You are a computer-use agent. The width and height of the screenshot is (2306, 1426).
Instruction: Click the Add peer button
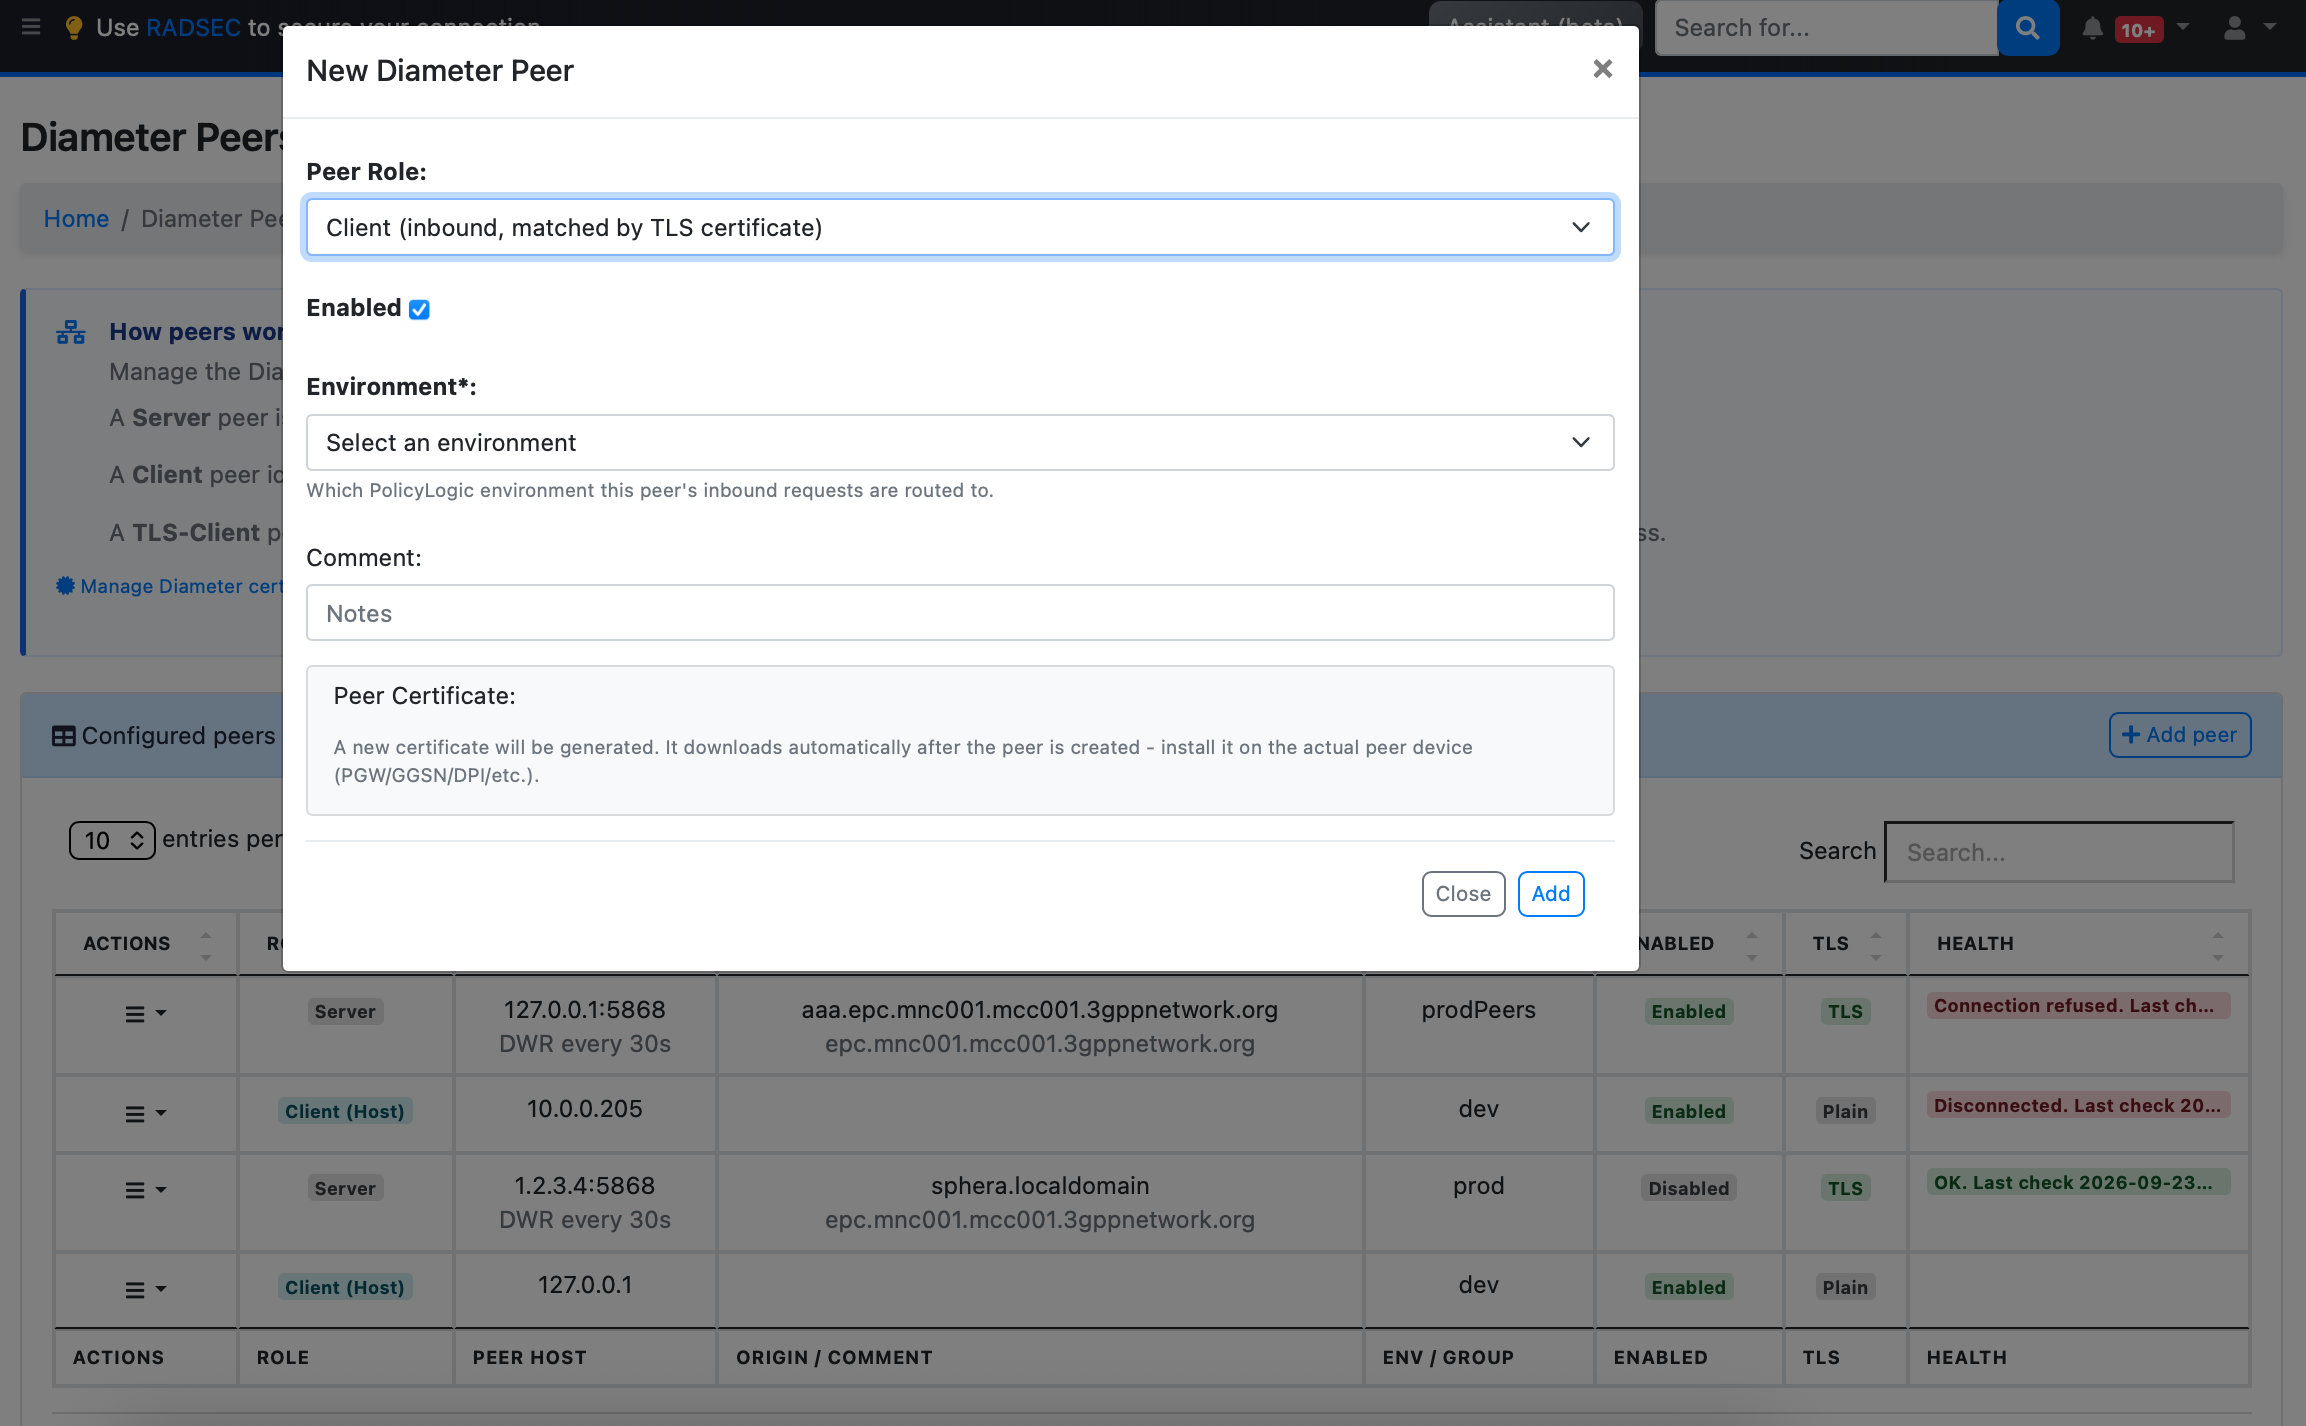tap(2179, 734)
